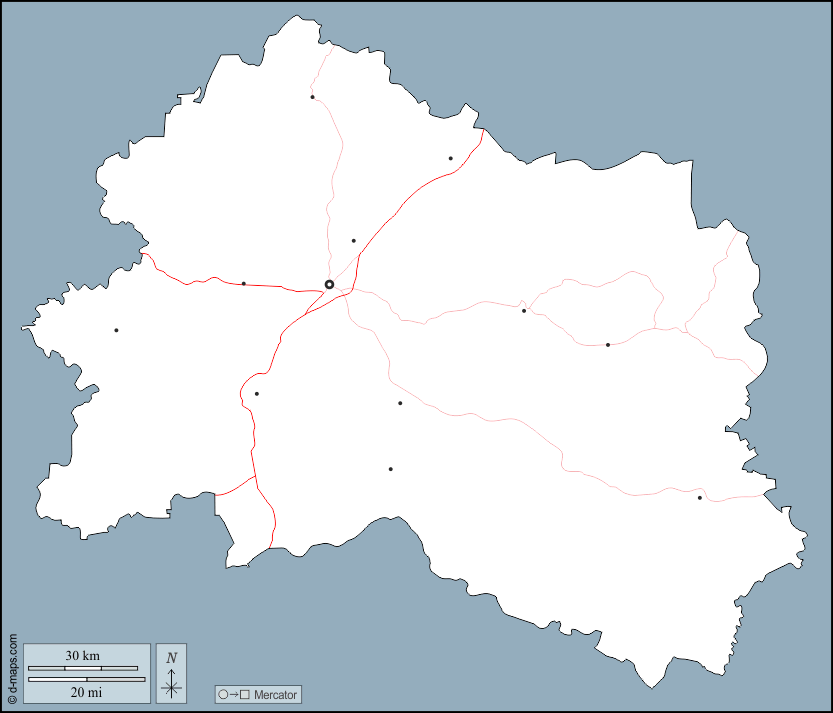Click the capital city ring marker
The width and height of the screenshot is (833, 713).
[x=329, y=285]
